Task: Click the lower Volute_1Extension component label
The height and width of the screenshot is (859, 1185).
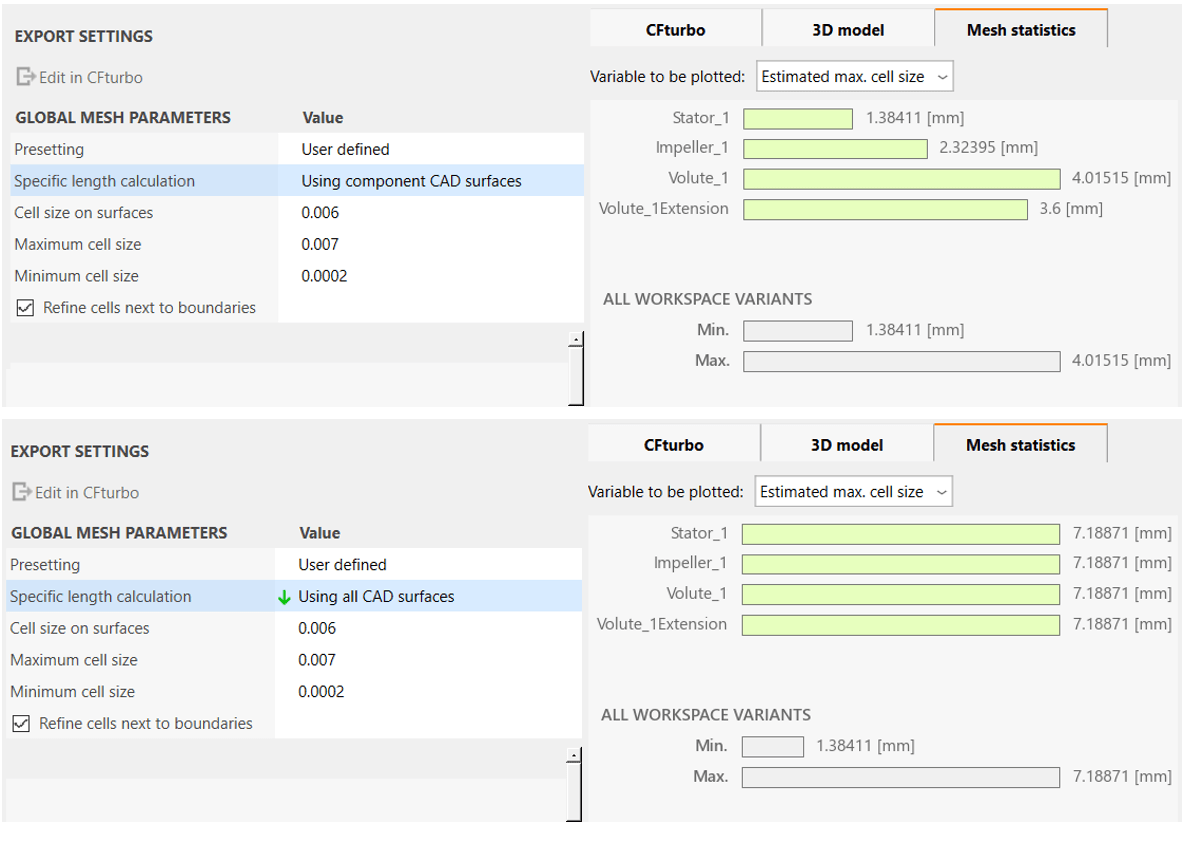Action: point(662,624)
